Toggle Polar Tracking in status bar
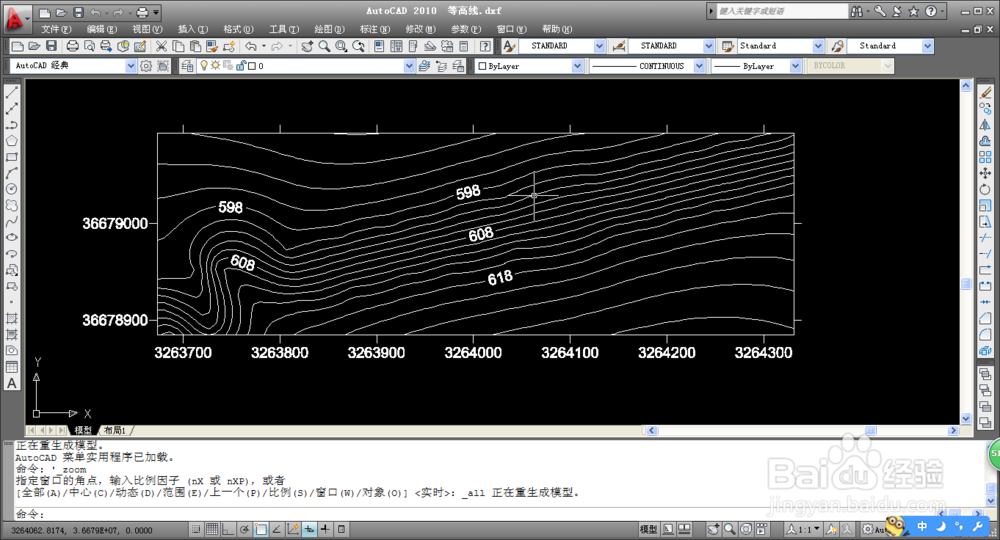The height and width of the screenshot is (540, 1000). coord(245,529)
